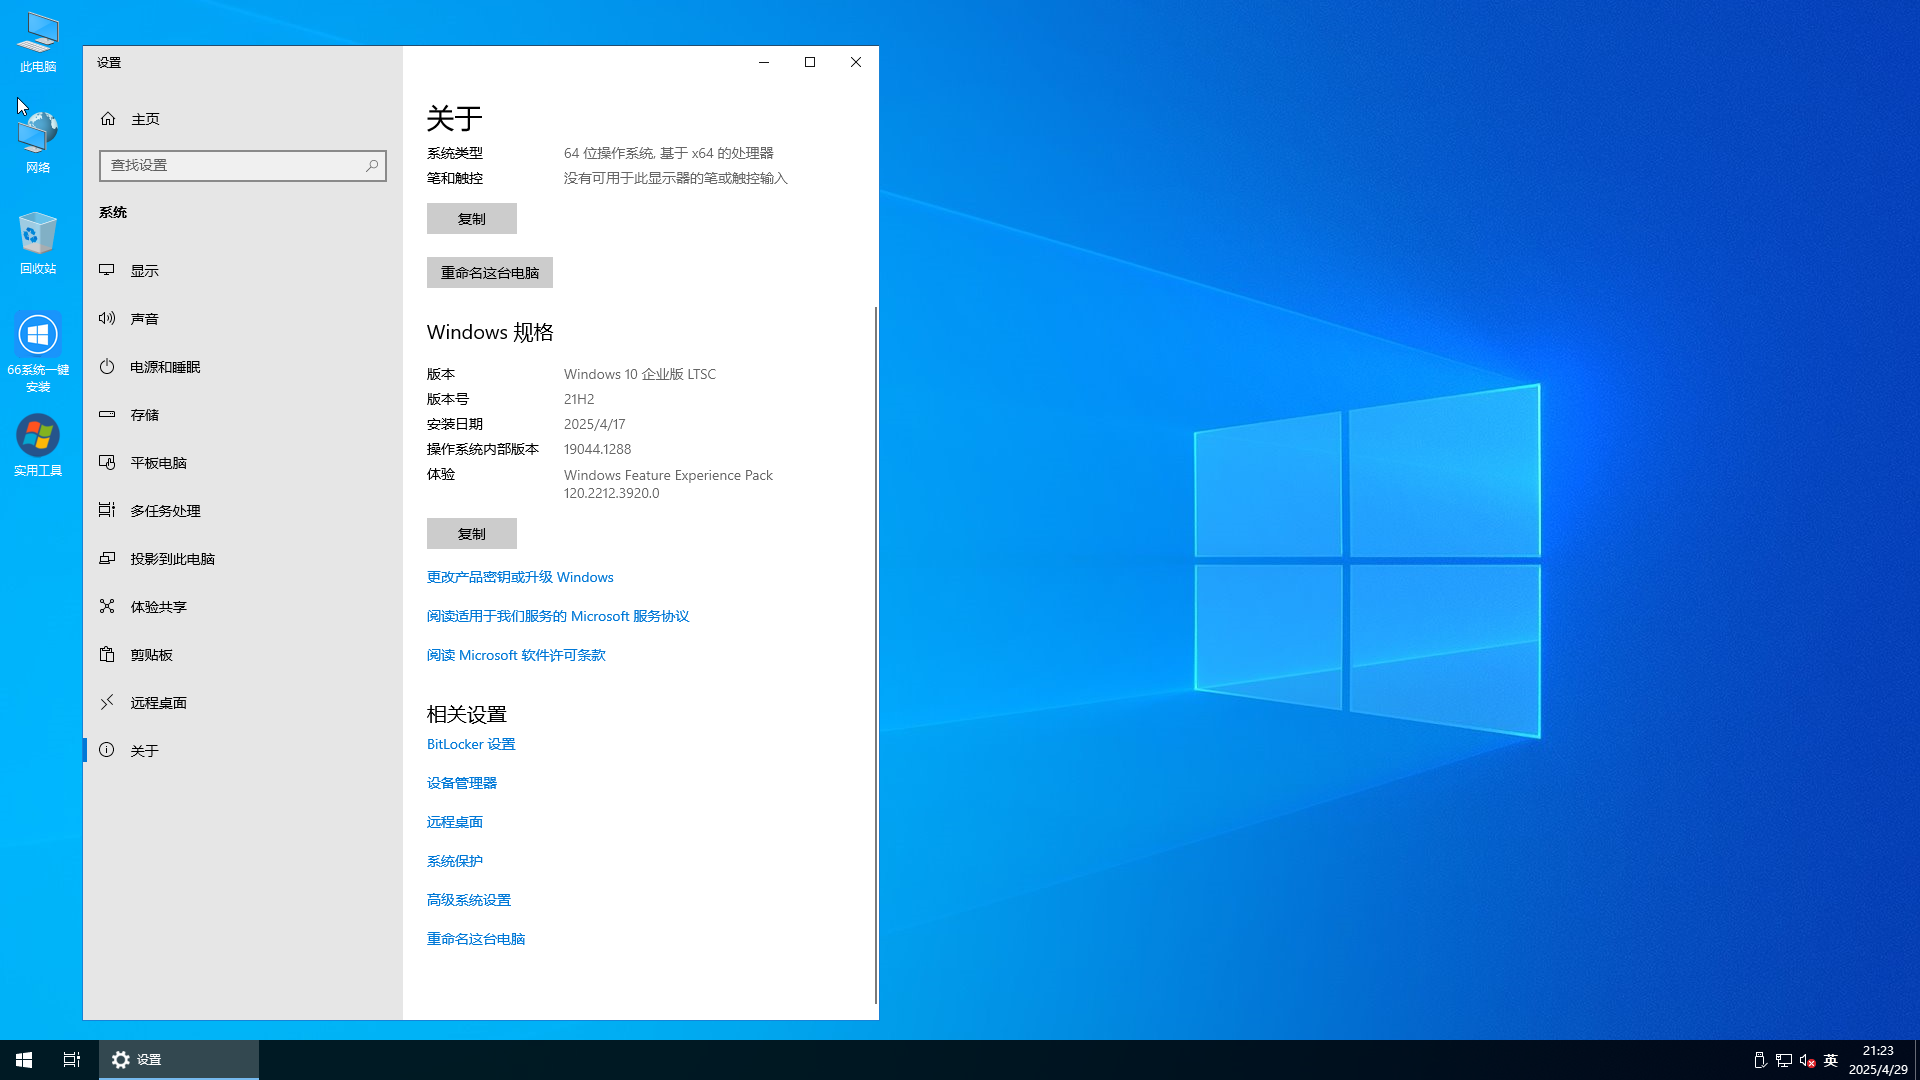1920x1080 pixels.
Task: Click the Show desktop sliver at taskbar edge
Action: [x=1917, y=1060]
